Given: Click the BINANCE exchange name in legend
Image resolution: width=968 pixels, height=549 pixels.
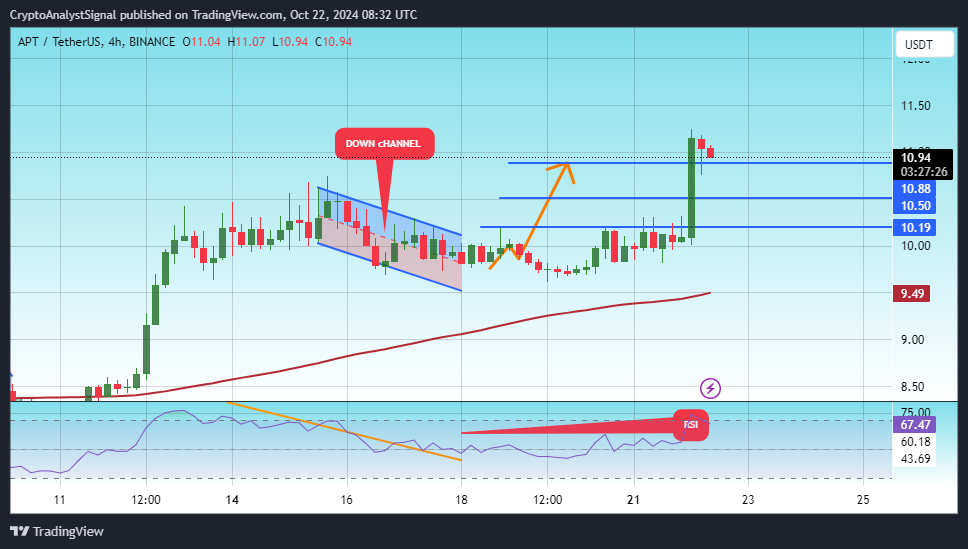Looking at the screenshot, I should (152, 42).
